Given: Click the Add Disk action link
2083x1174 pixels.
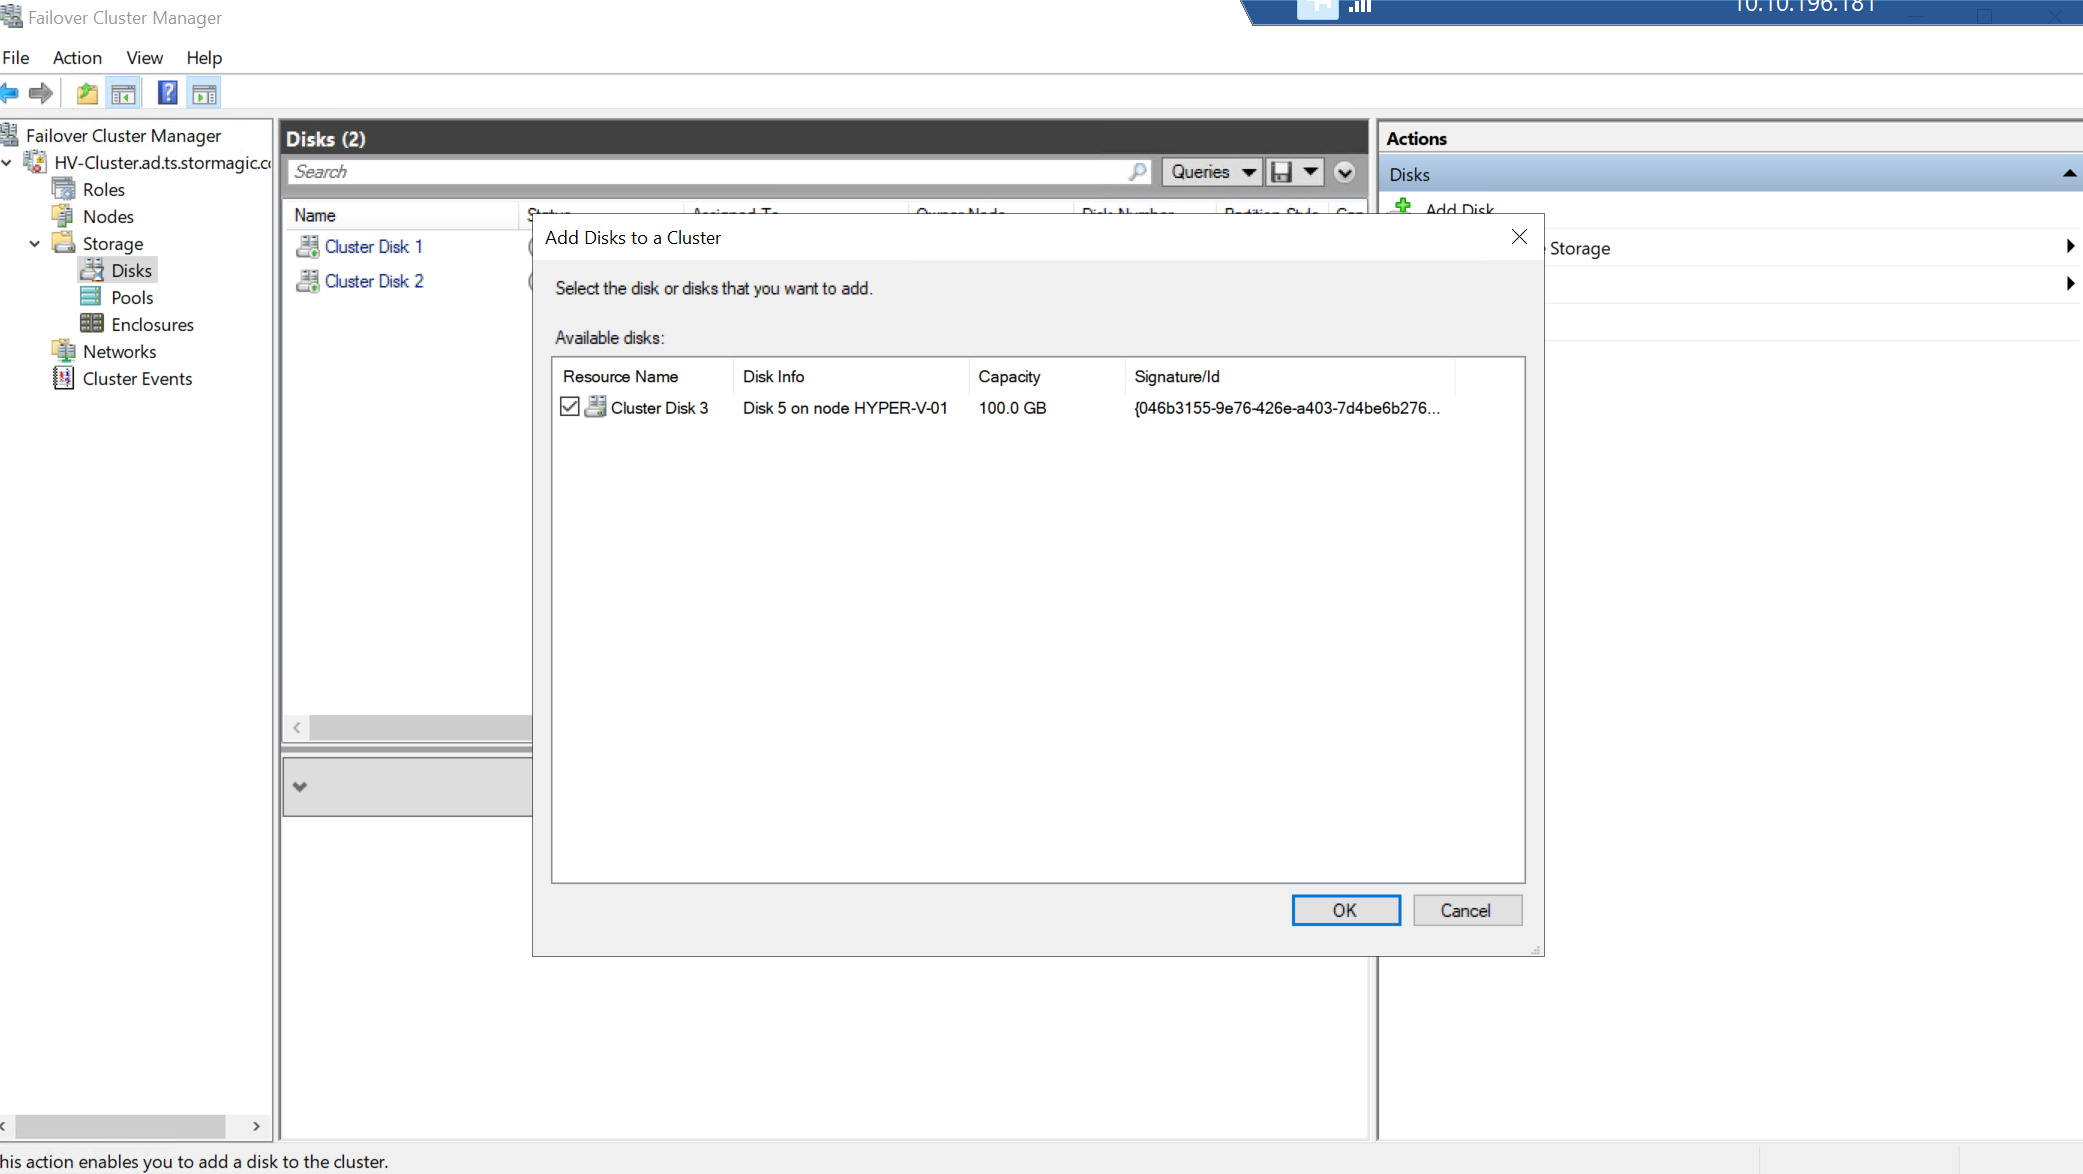Looking at the screenshot, I should [1460, 208].
